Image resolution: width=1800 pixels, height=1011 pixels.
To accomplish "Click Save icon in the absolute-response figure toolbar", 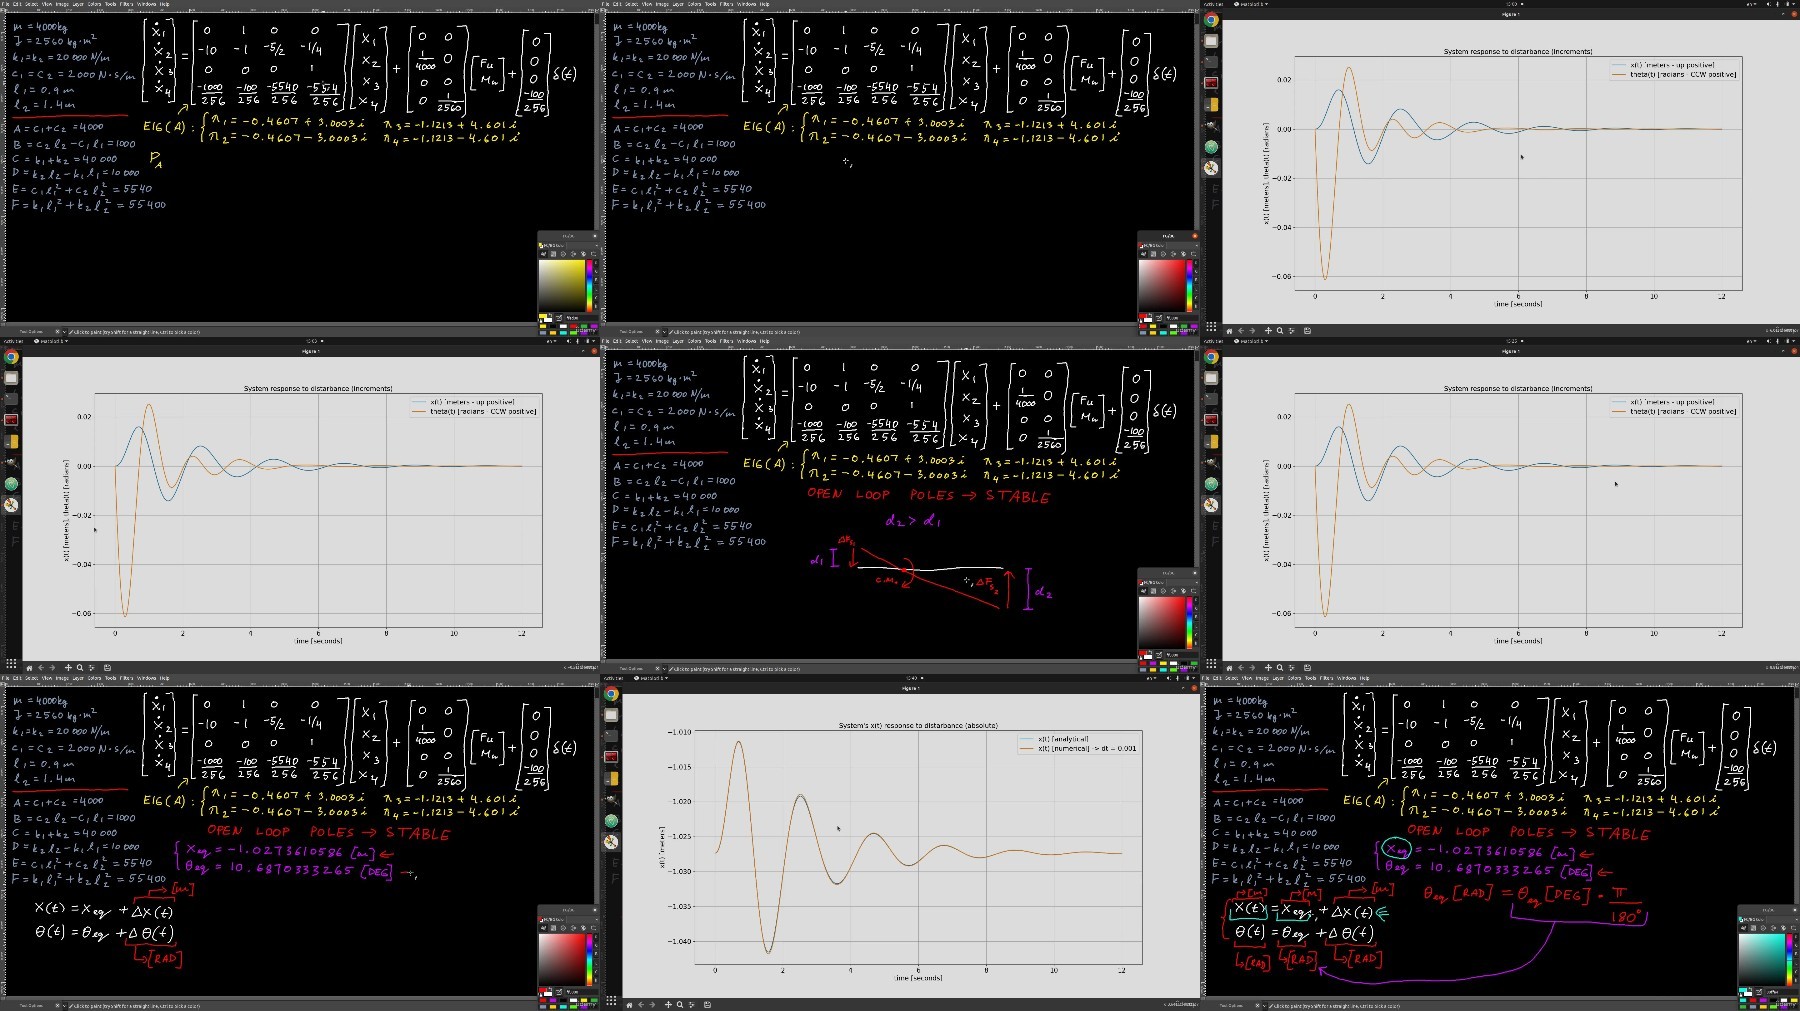I will tap(707, 1004).
